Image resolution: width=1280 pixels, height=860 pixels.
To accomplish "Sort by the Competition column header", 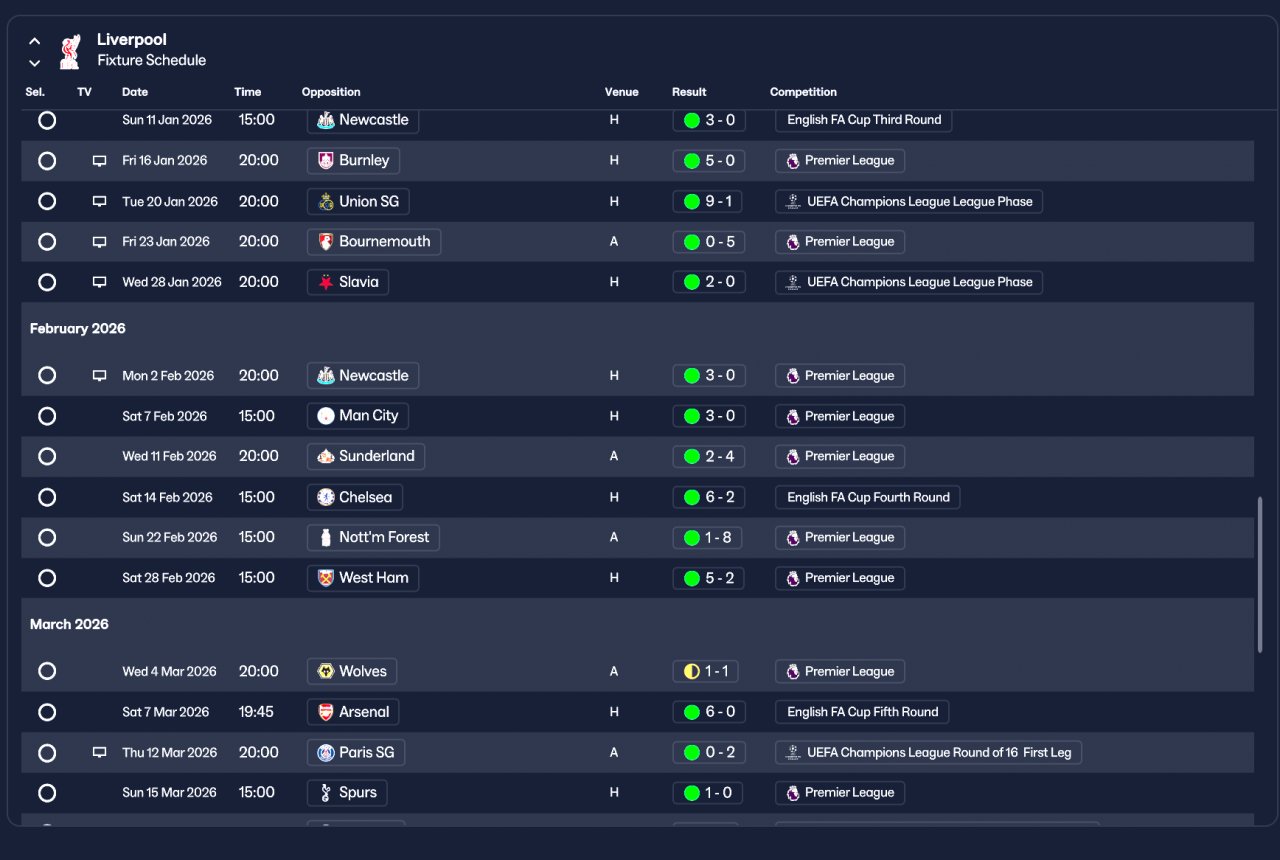I will [803, 92].
